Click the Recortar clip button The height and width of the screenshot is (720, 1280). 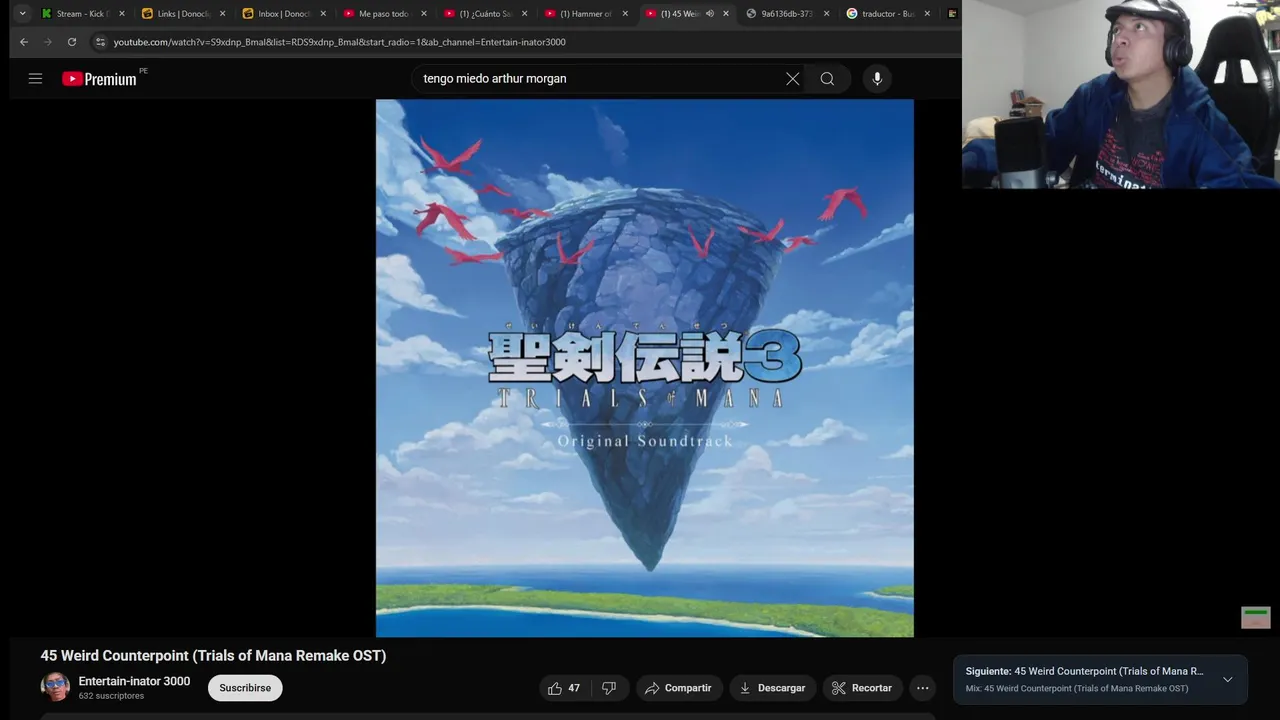click(x=862, y=688)
